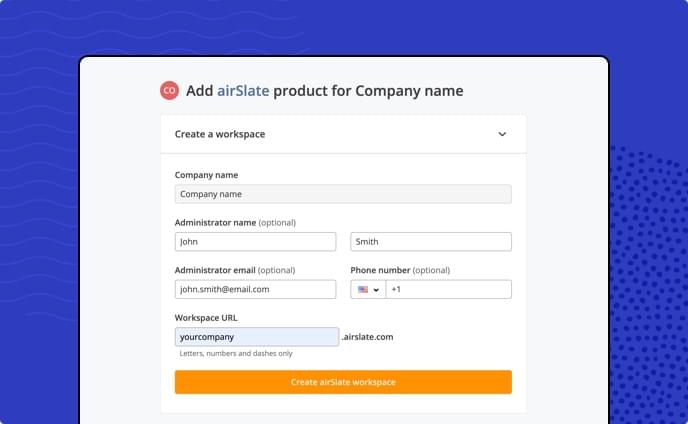Click the last name field showing Smith
Image resolution: width=688 pixels, height=424 pixels.
tap(431, 242)
